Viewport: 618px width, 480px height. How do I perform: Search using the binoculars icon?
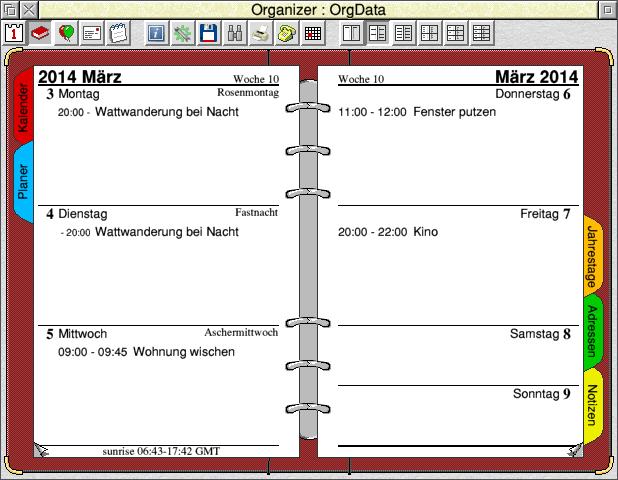pos(235,33)
